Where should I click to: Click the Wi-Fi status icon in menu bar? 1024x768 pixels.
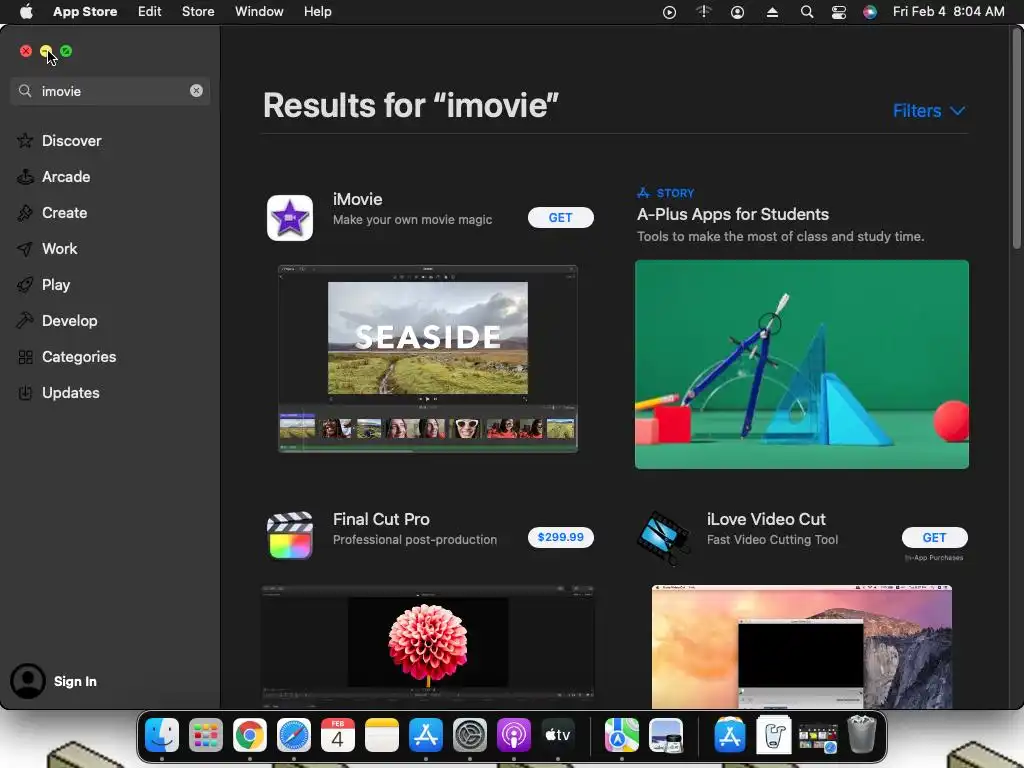703,12
